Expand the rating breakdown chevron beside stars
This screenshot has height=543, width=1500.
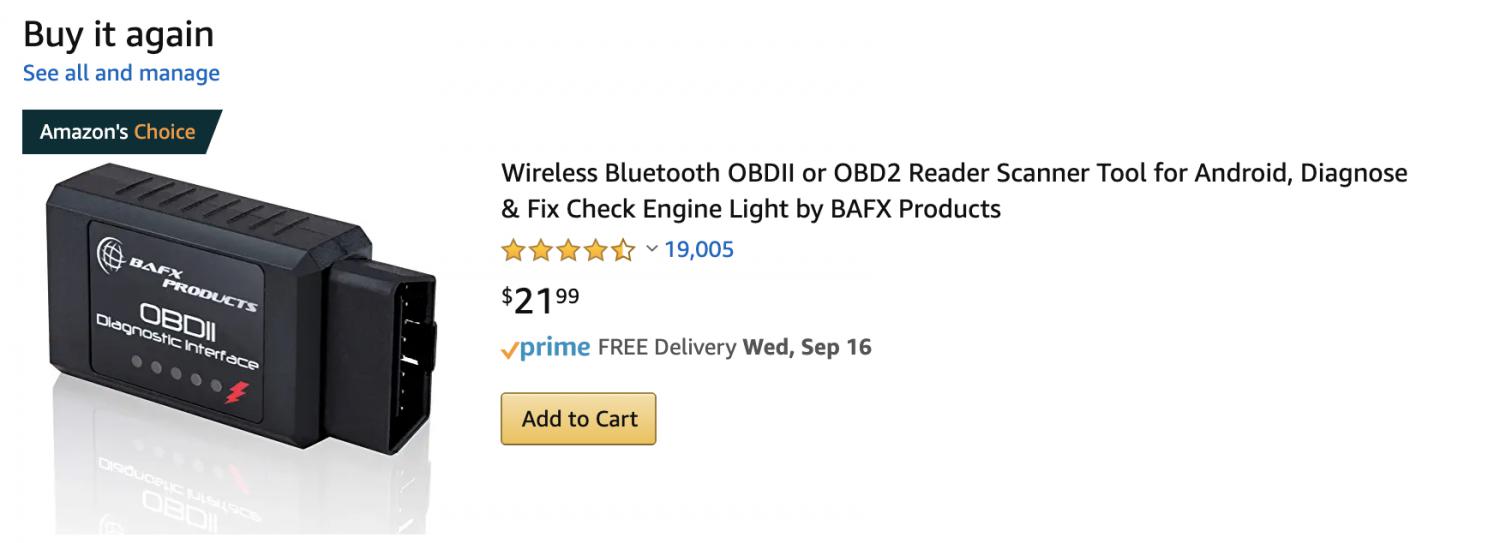point(651,249)
